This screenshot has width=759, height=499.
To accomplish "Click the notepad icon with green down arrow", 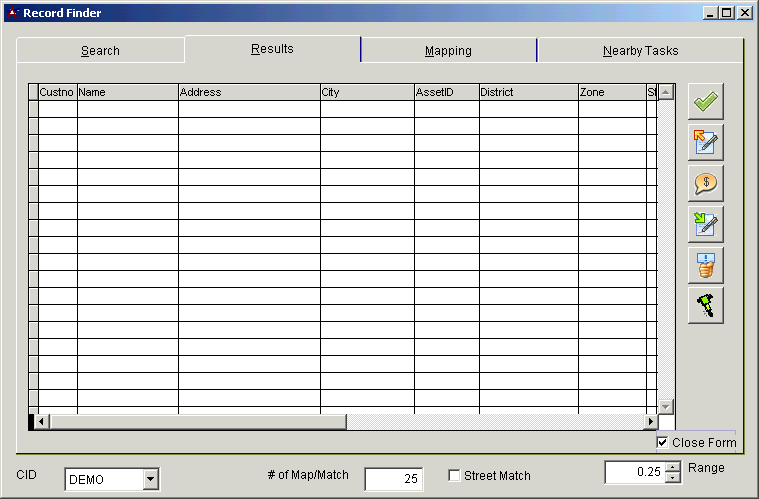I will pos(706,224).
